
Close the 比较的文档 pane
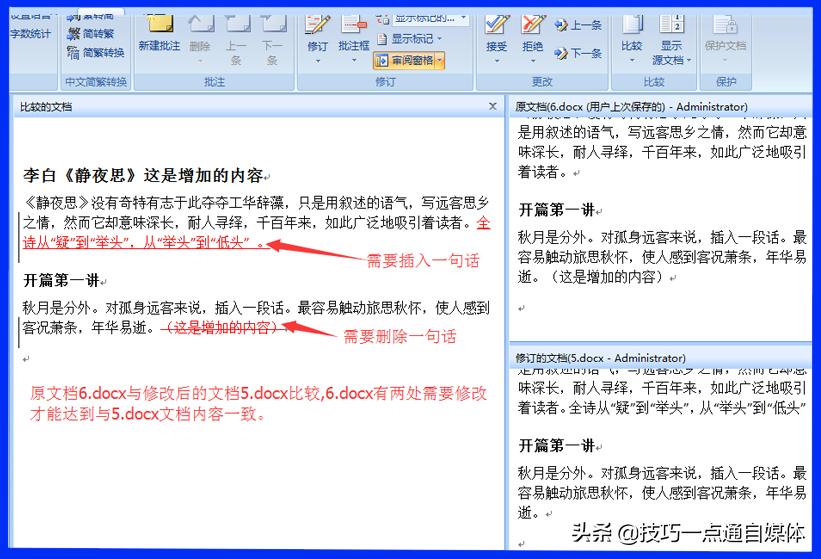[x=493, y=107]
